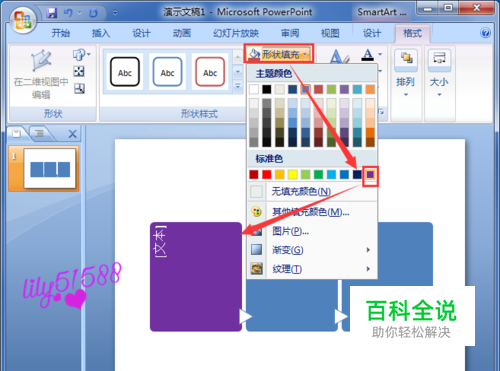Click the Office button logo
The height and width of the screenshot is (371, 500).
click(23, 20)
